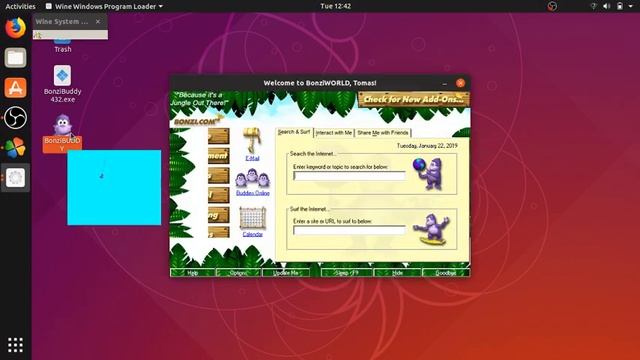Focus the keyword search input field
640x360 pixels.
(x=349, y=176)
